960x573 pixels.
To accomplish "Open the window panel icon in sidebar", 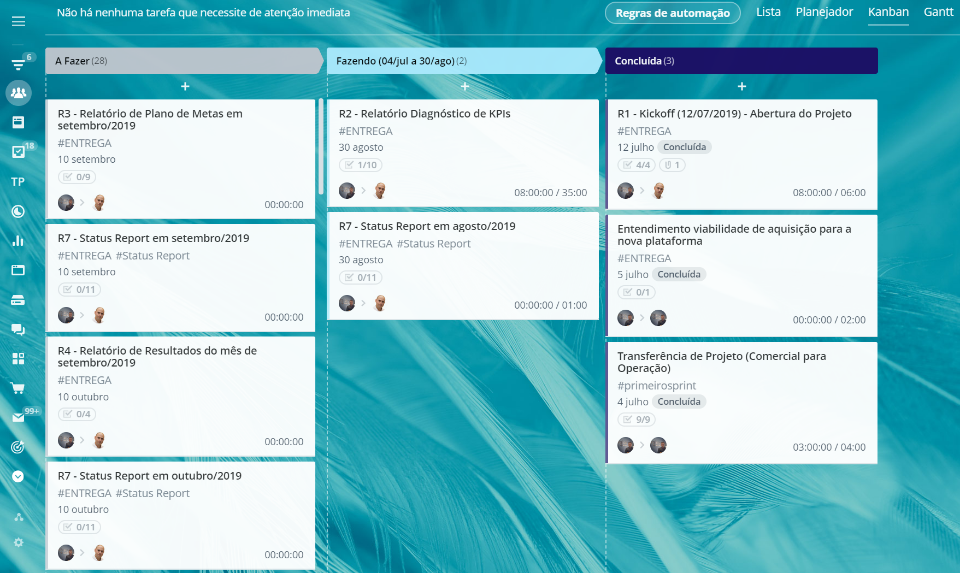I will [18, 270].
